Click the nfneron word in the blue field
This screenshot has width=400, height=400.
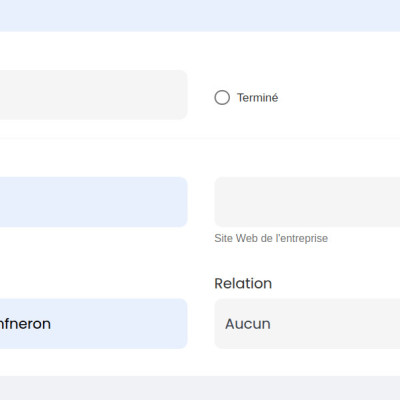[x=25, y=324]
